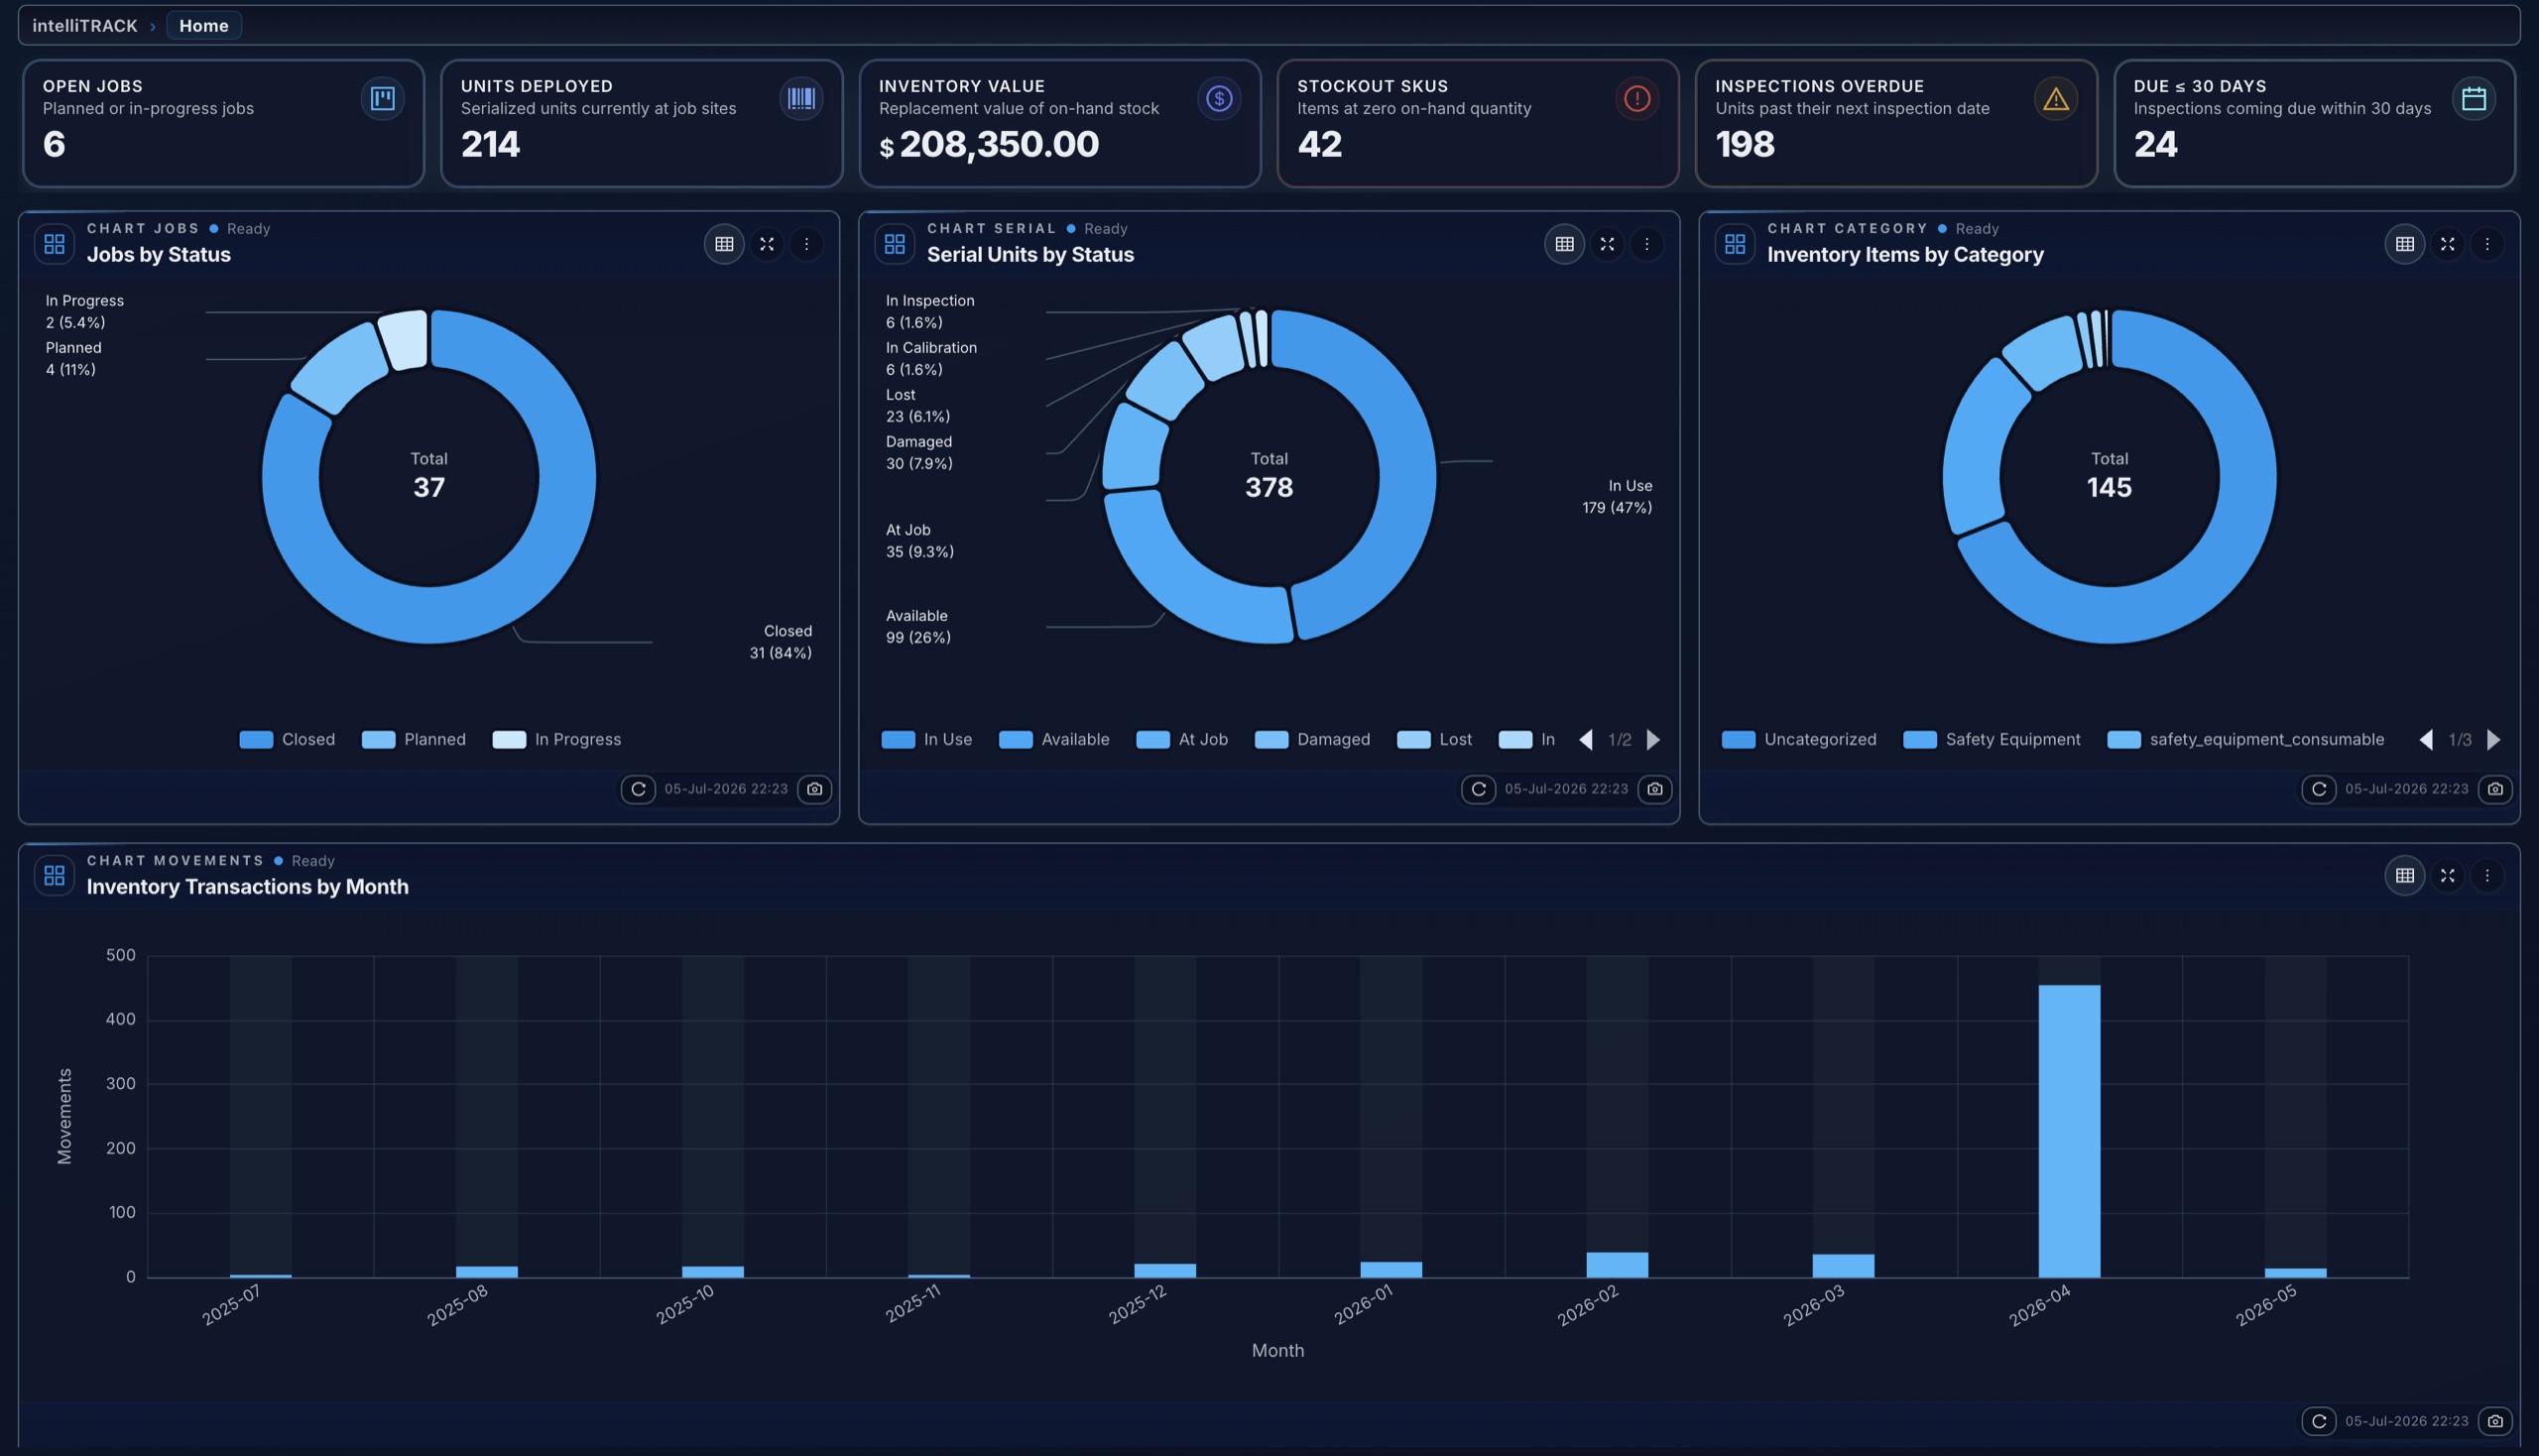Go to next legend page in Serial Units chart
The image size is (2539, 1456).
pos(1654,739)
